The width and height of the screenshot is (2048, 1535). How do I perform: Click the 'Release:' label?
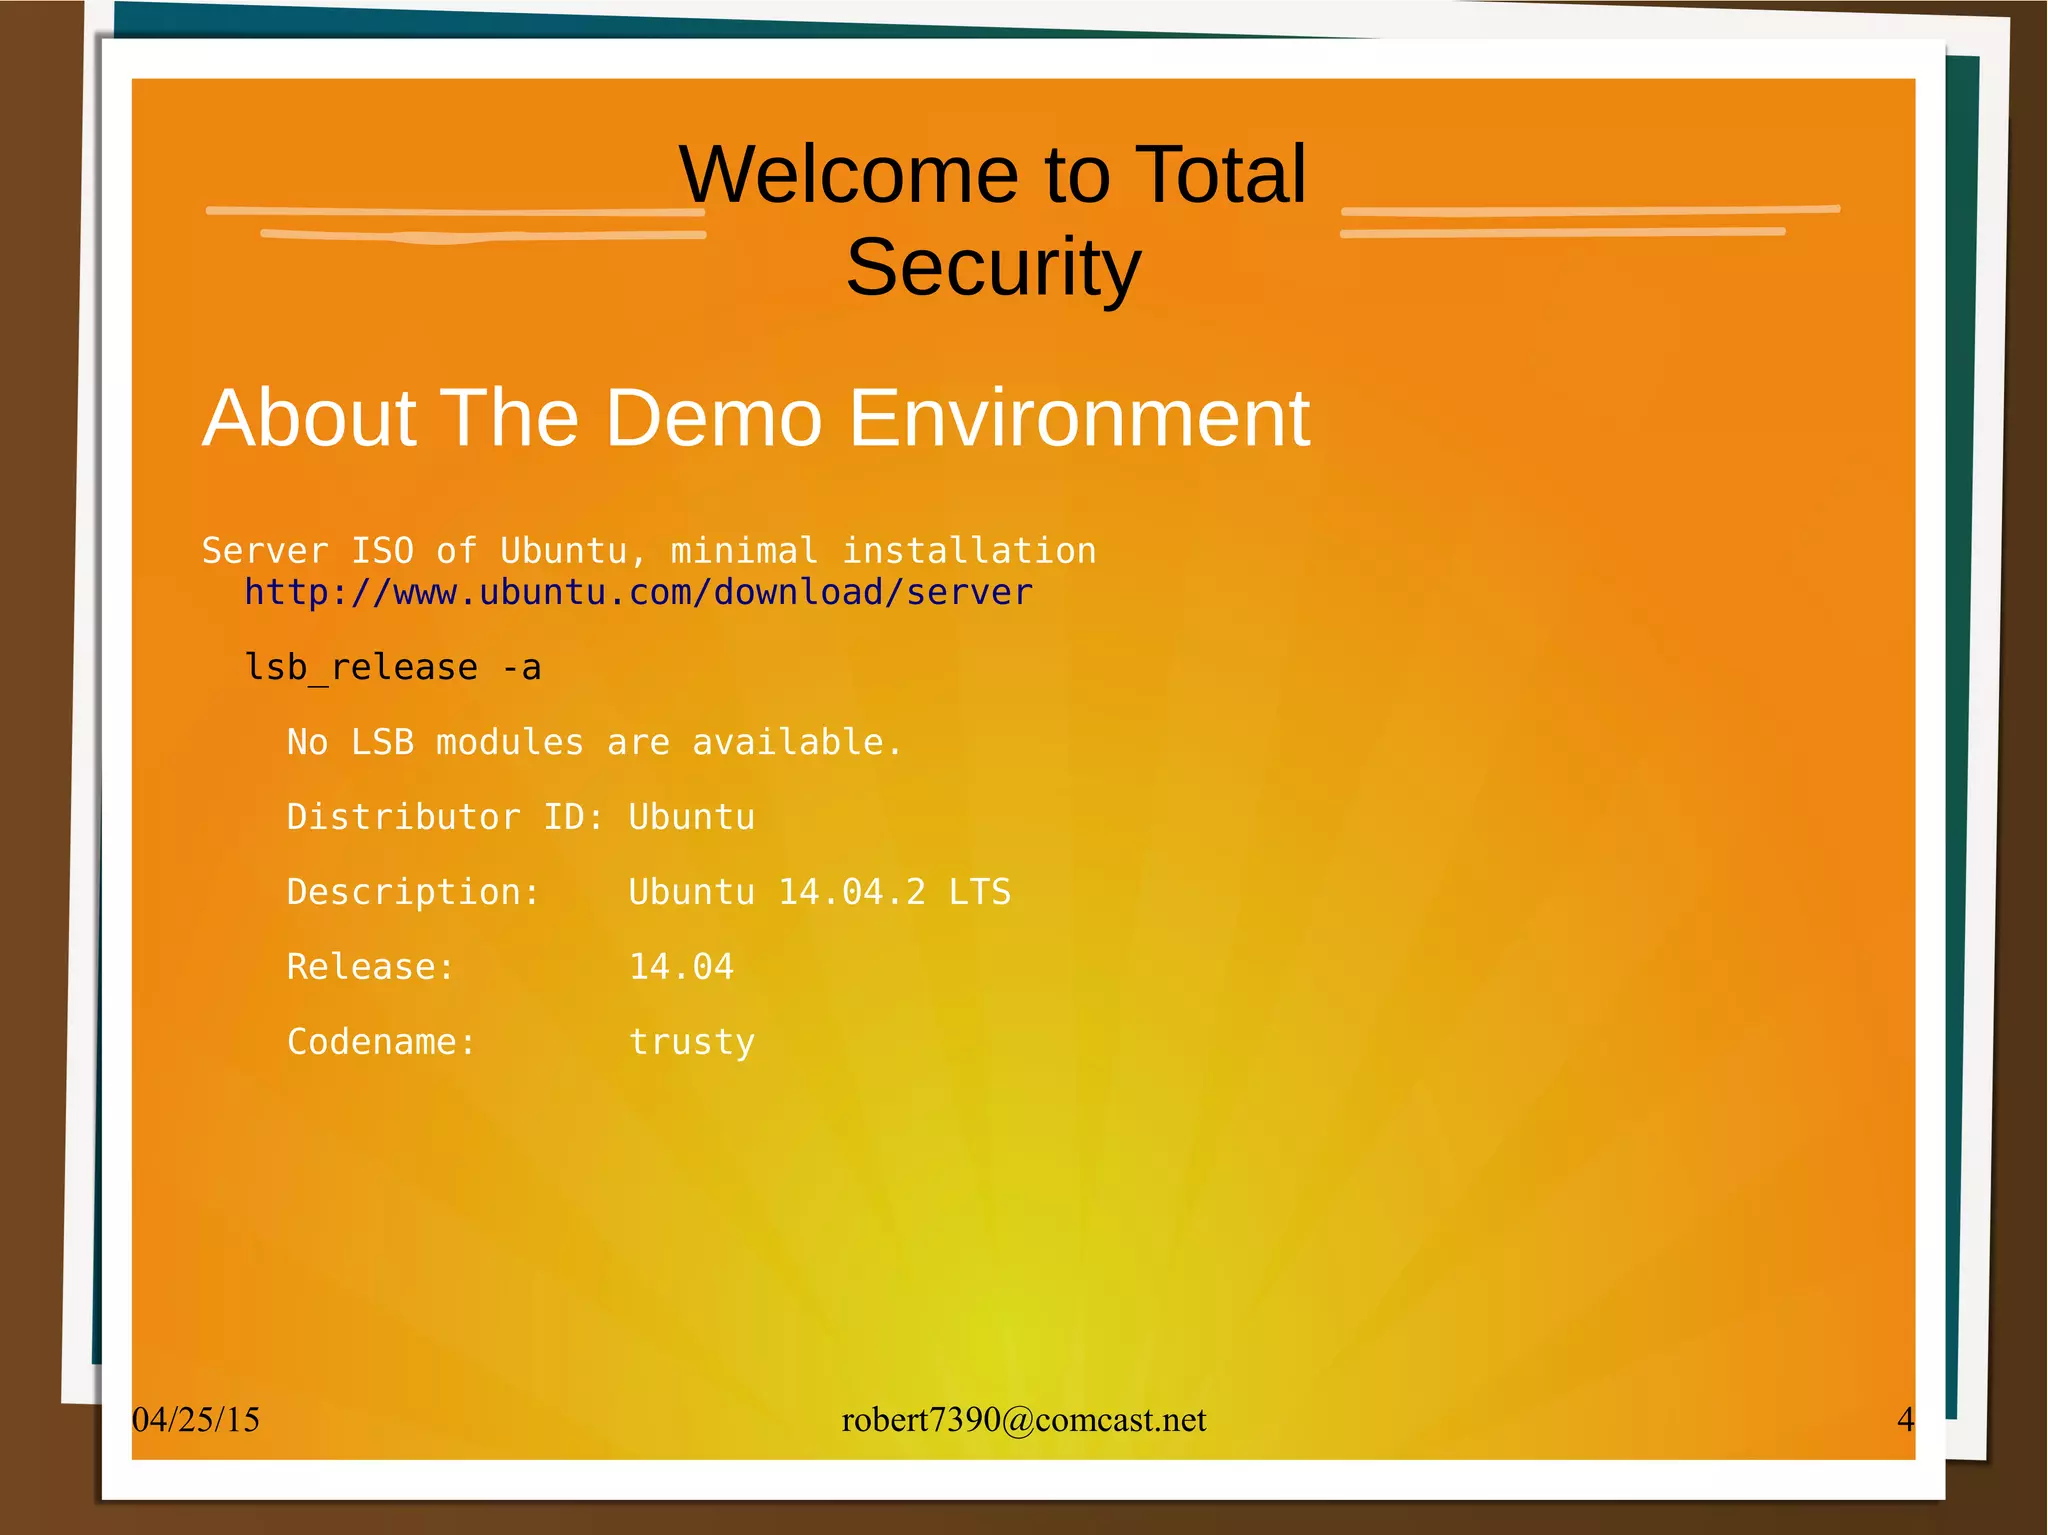point(371,967)
